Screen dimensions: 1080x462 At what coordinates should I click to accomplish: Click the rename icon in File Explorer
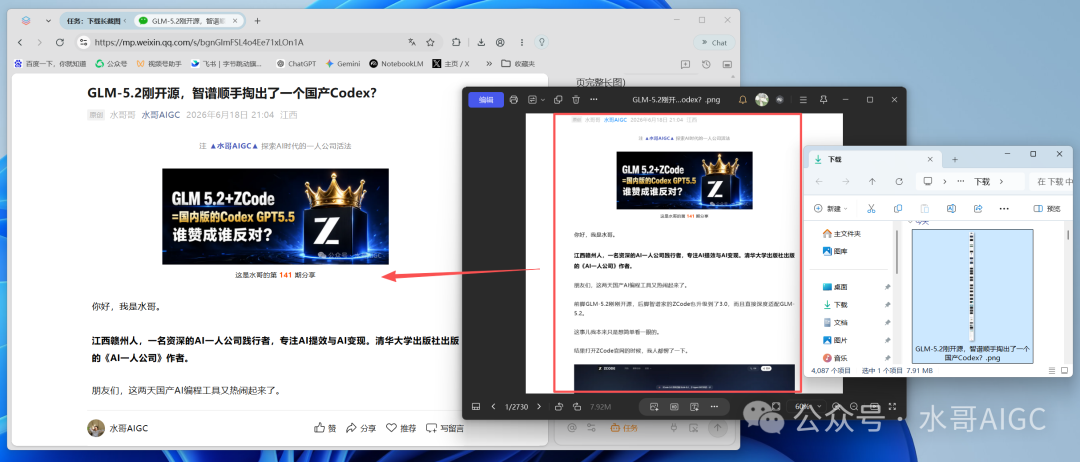tap(951, 209)
